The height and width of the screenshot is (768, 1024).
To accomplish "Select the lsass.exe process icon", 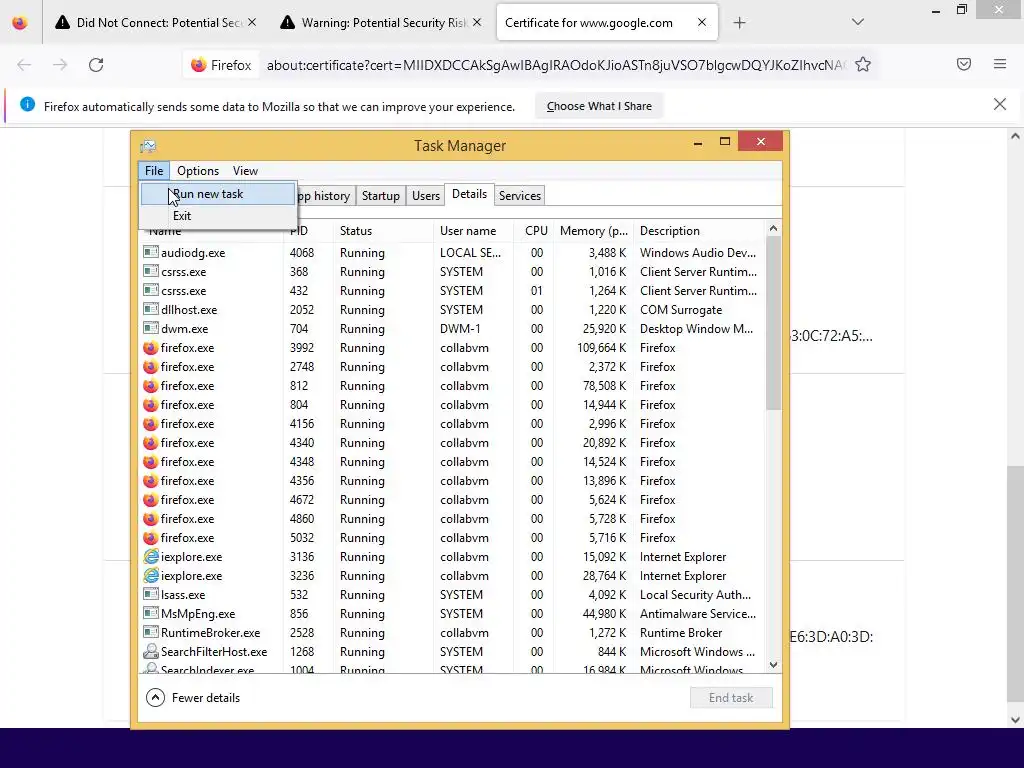I will [x=151, y=594].
